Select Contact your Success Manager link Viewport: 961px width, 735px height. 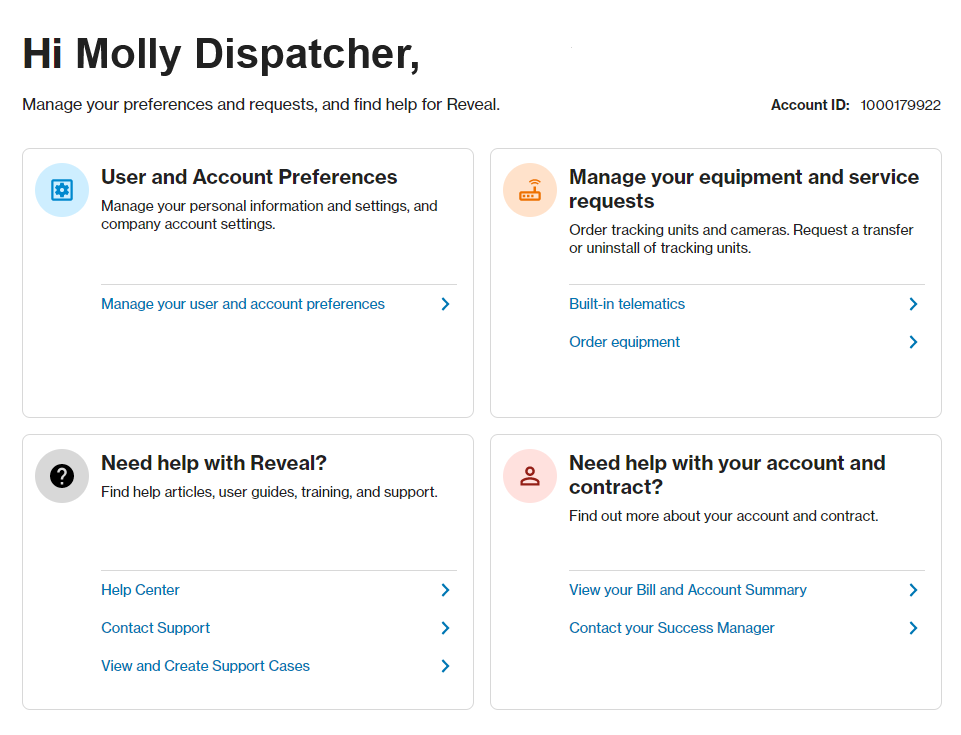[x=672, y=628]
